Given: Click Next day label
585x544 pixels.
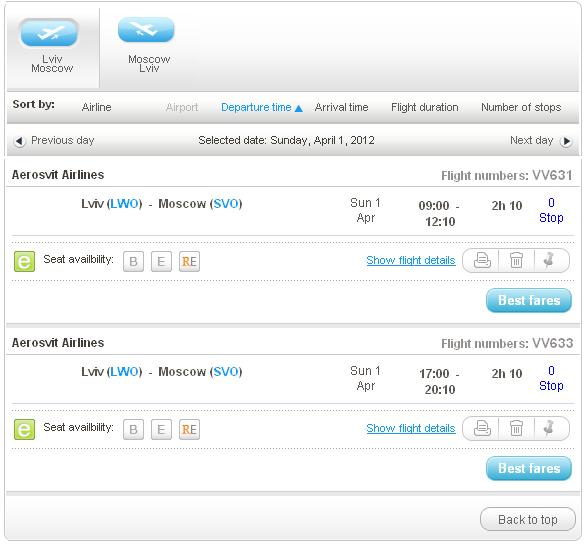Looking at the screenshot, I should pos(531,140).
